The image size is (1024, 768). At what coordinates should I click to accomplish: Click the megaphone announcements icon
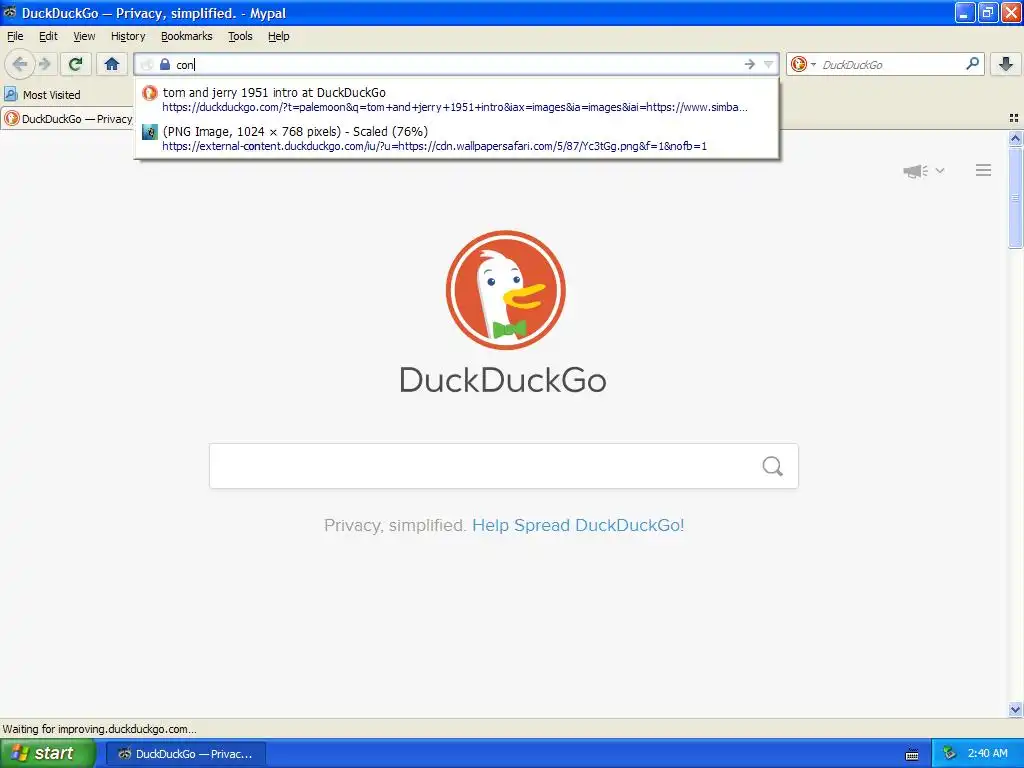point(916,171)
